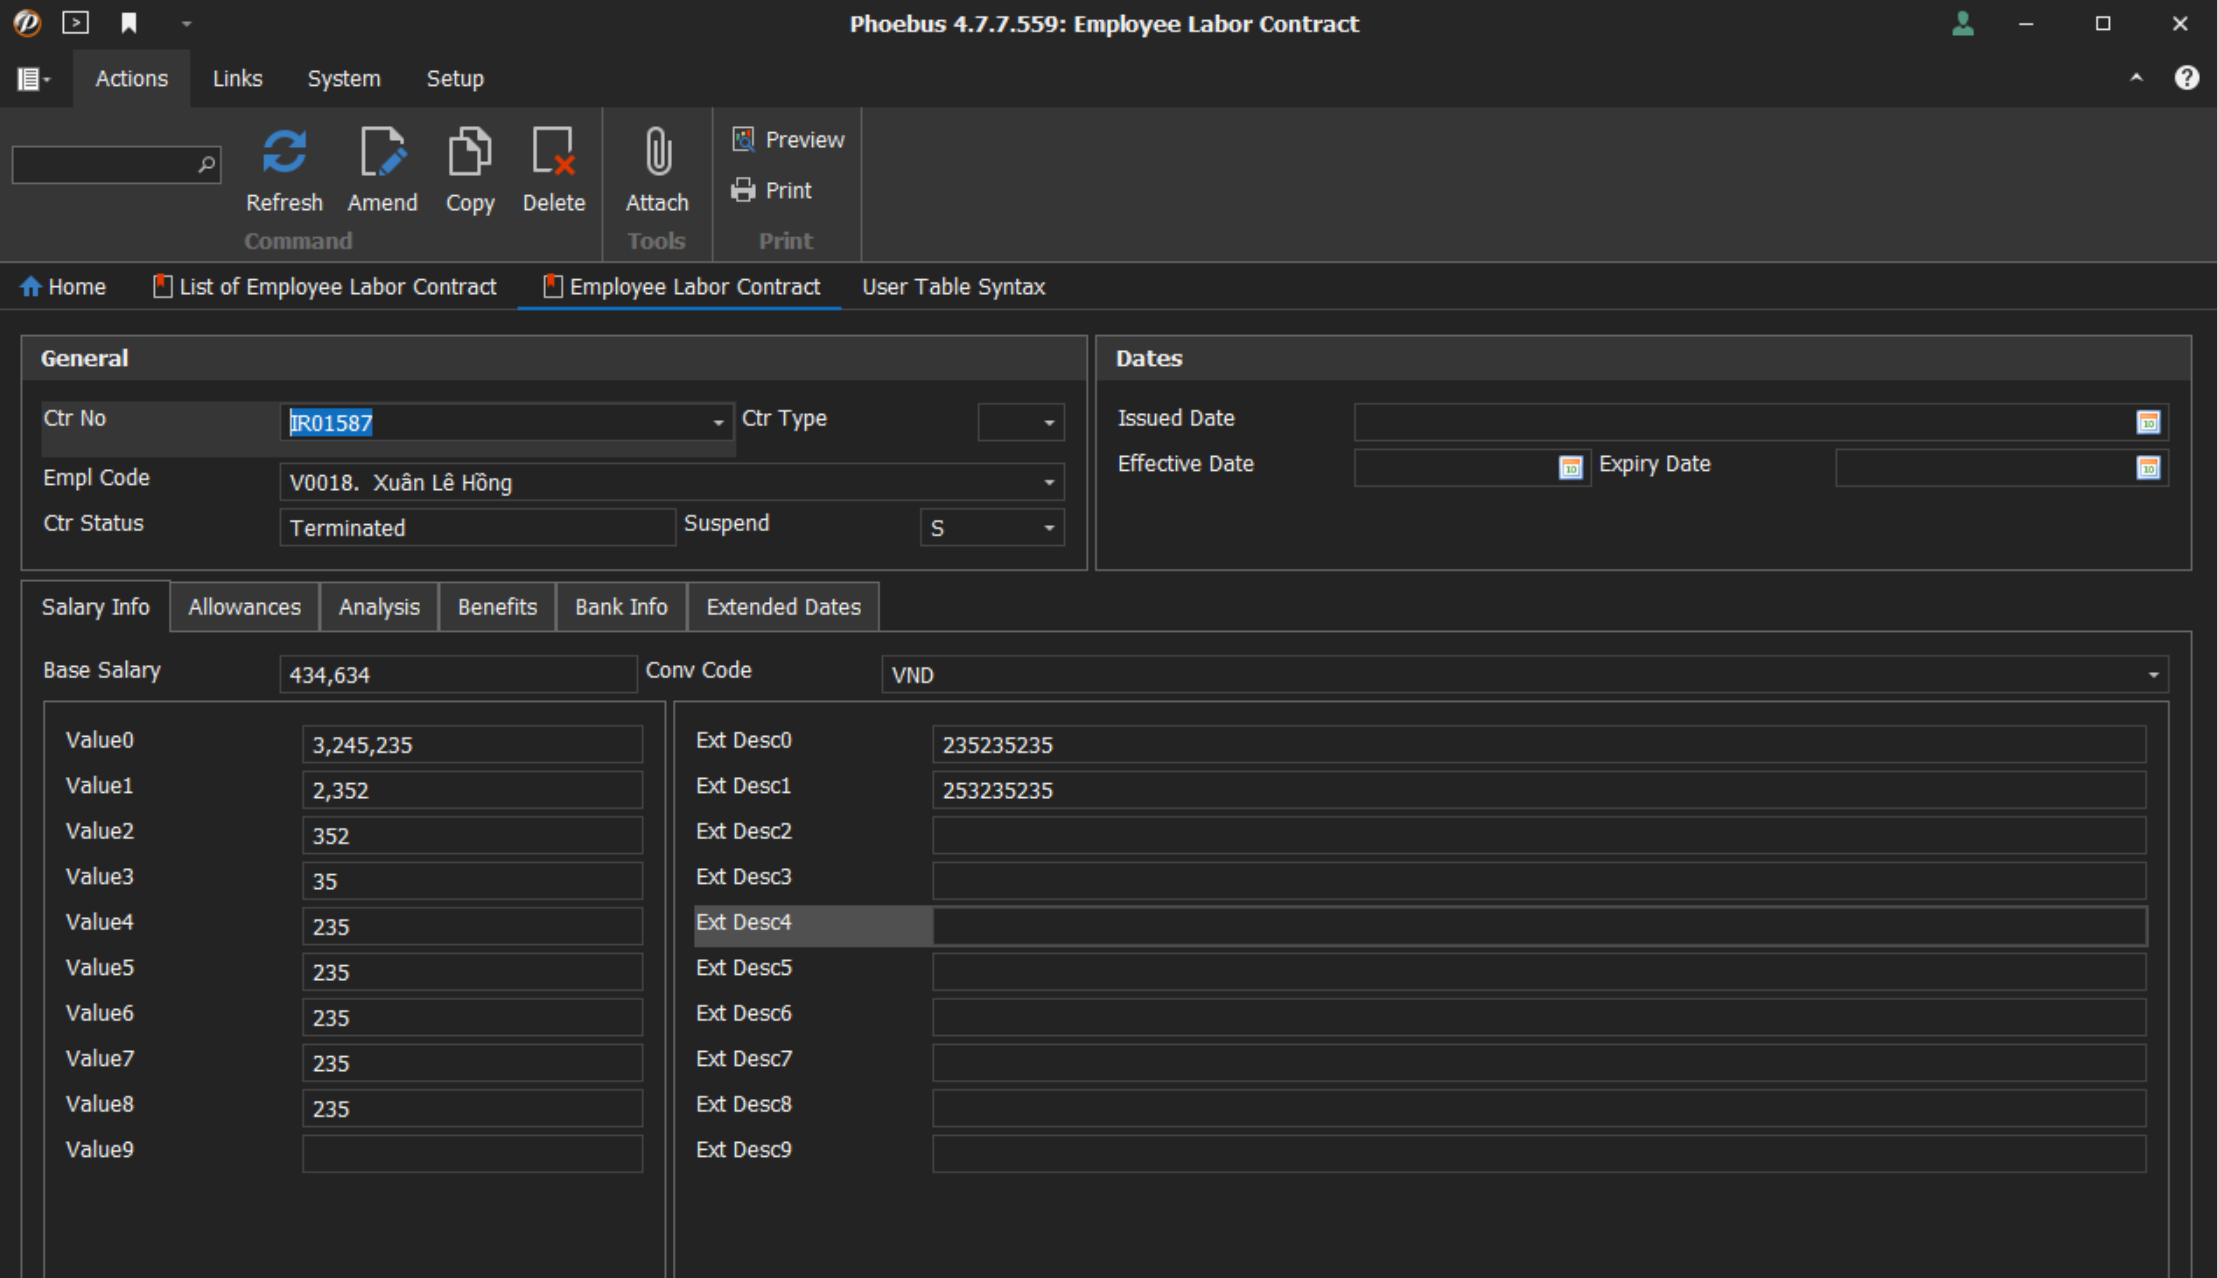Open the Setup ribbon tab

pyautogui.click(x=455, y=78)
